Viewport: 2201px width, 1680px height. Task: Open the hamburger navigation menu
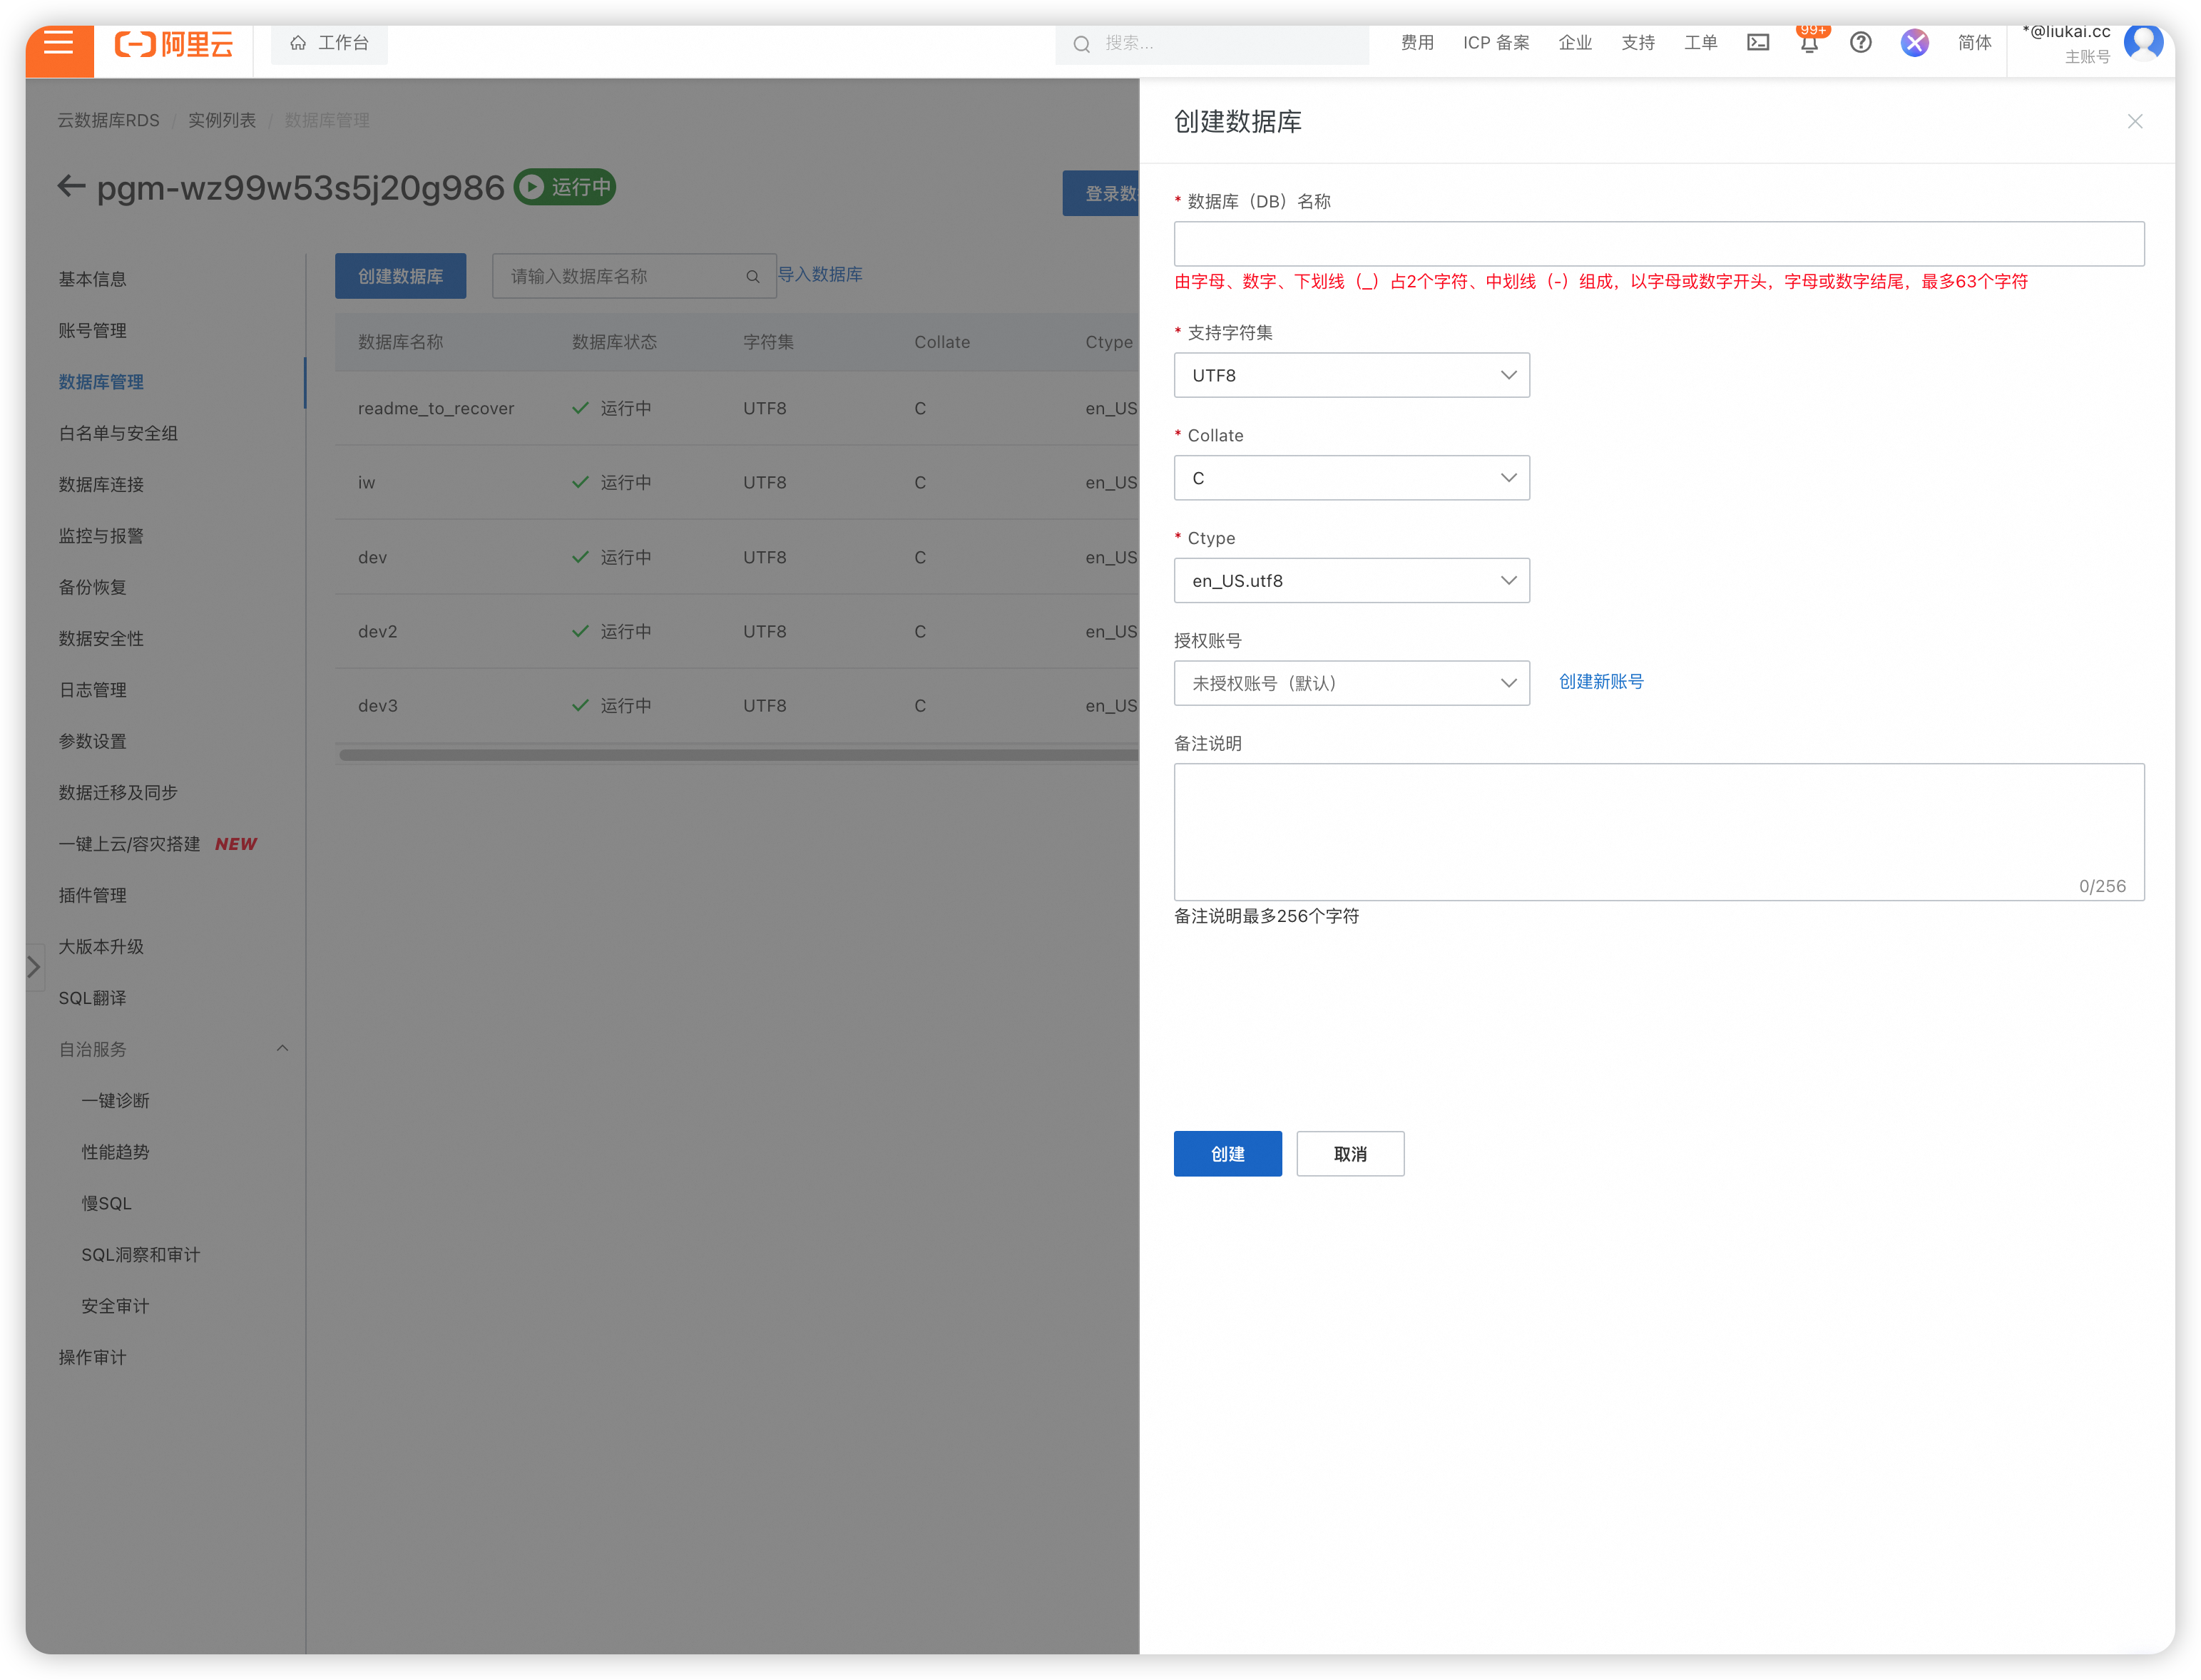(x=59, y=43)
